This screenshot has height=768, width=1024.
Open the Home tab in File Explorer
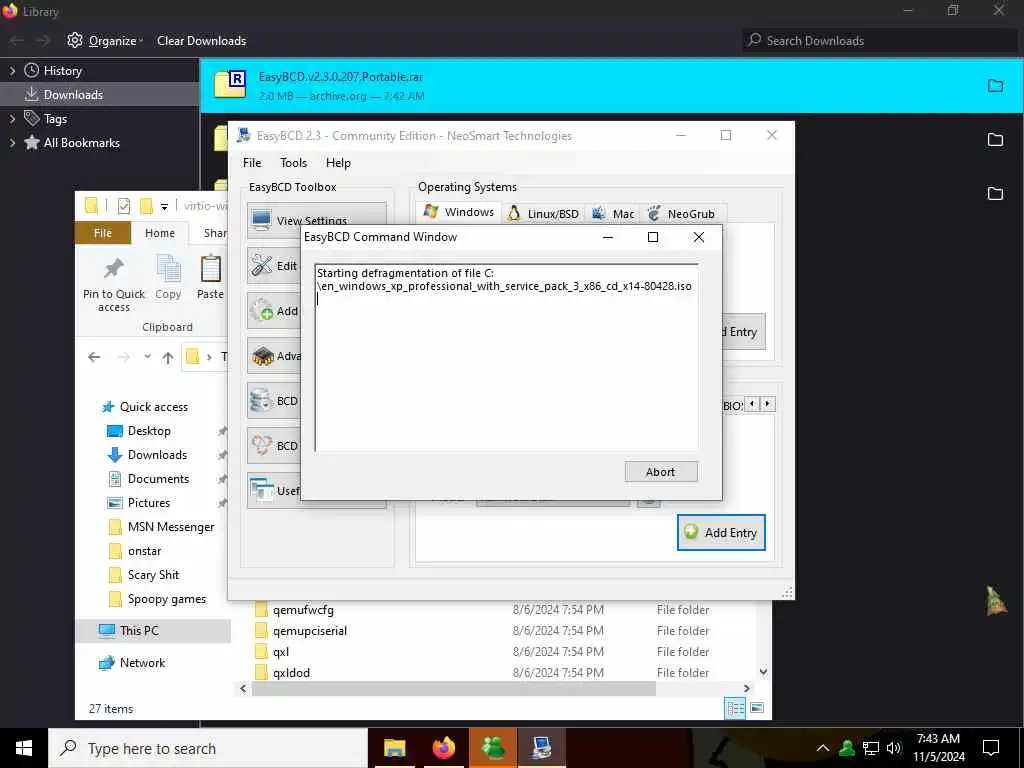(160, 232)
